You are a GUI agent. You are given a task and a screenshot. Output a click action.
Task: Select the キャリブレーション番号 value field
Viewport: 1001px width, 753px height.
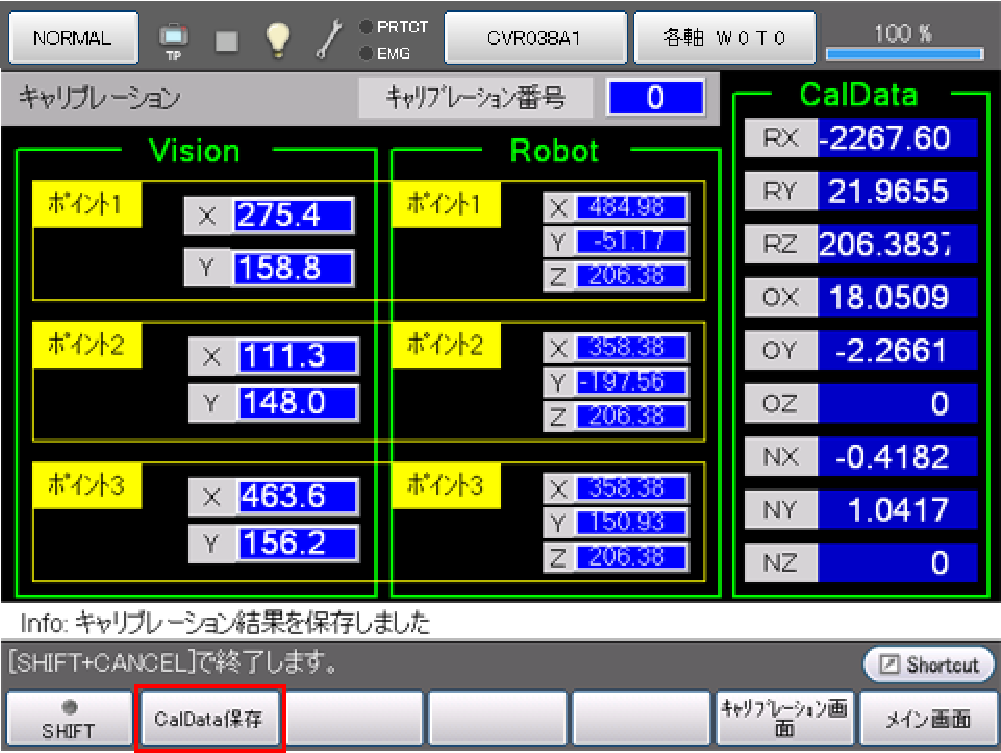[x=655, y=97]
